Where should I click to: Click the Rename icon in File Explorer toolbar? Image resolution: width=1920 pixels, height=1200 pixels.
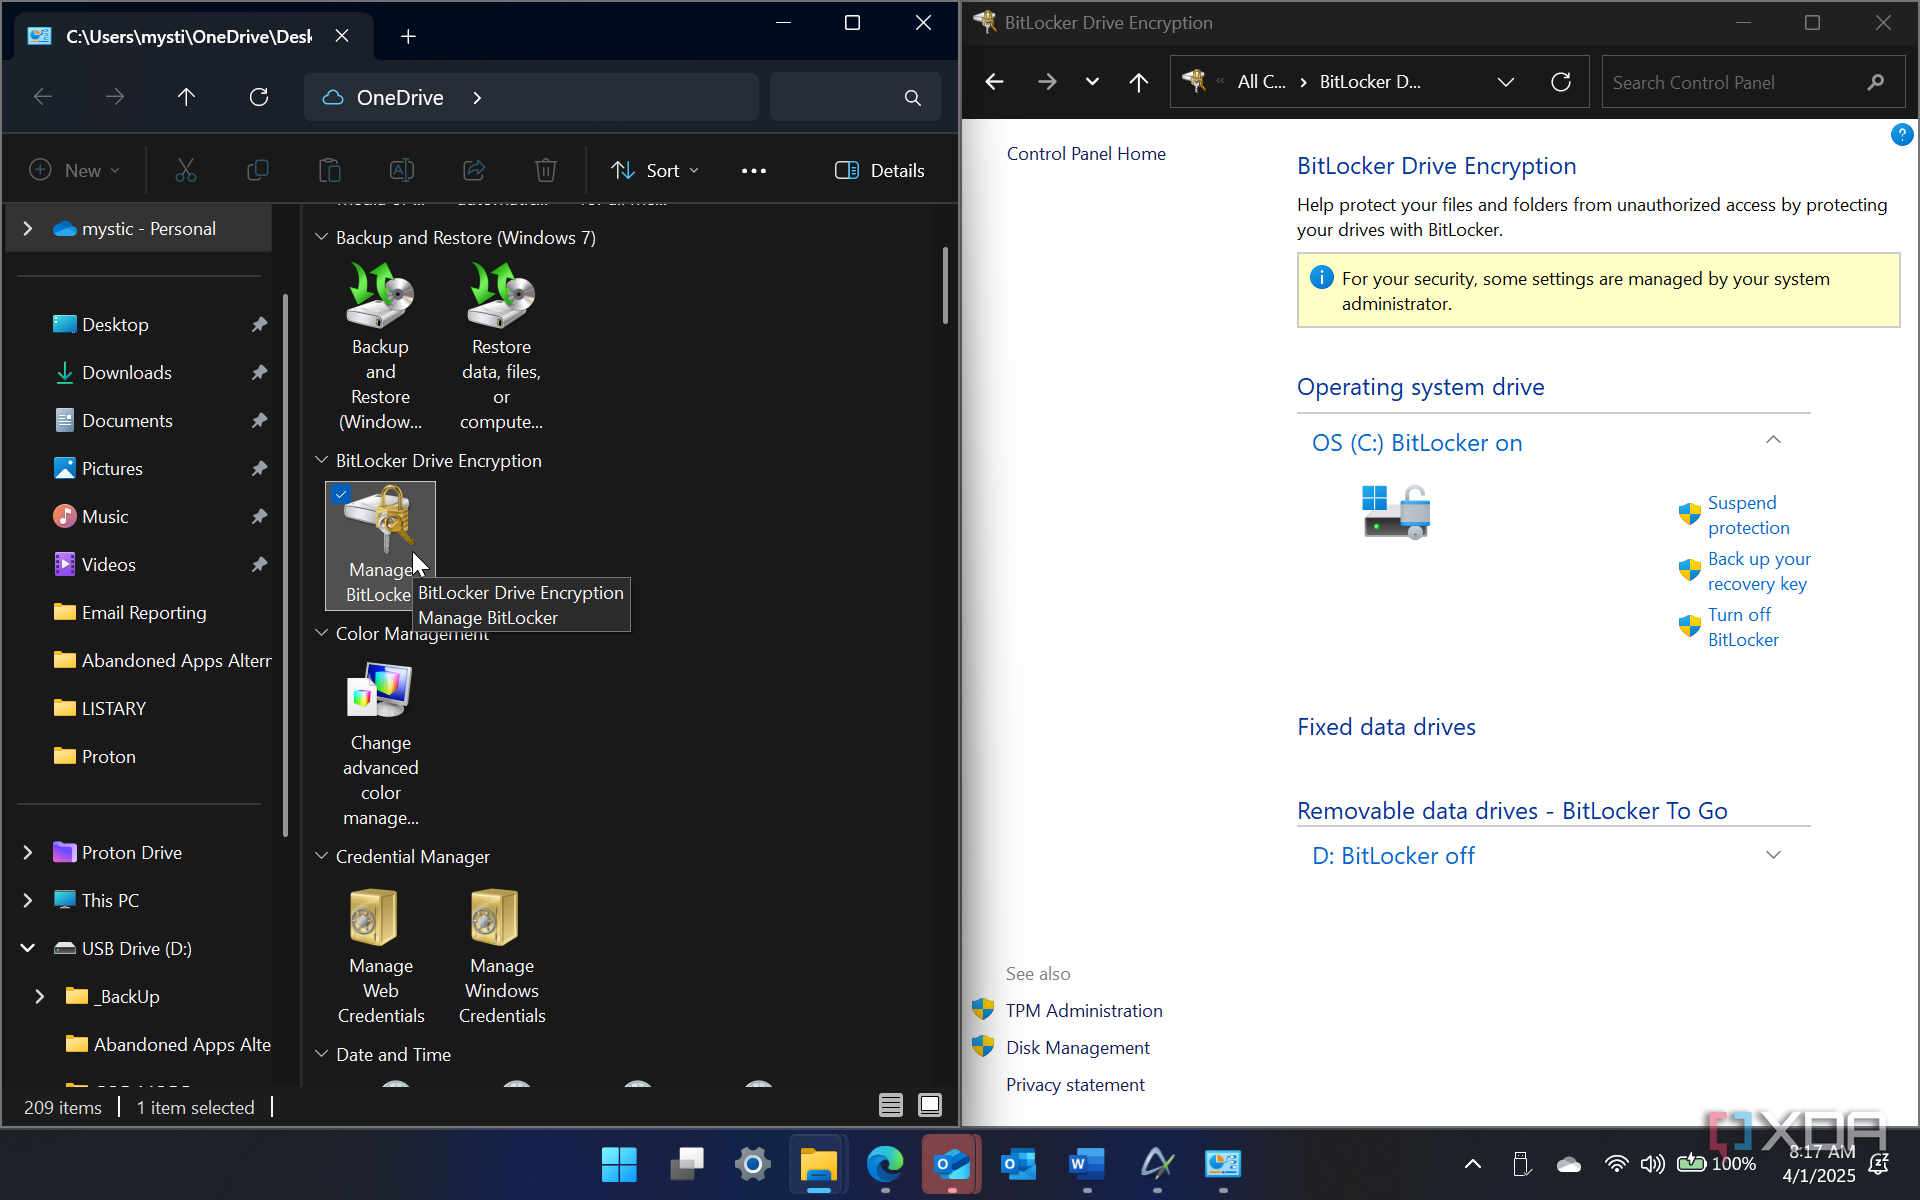(x=402, y=170)
